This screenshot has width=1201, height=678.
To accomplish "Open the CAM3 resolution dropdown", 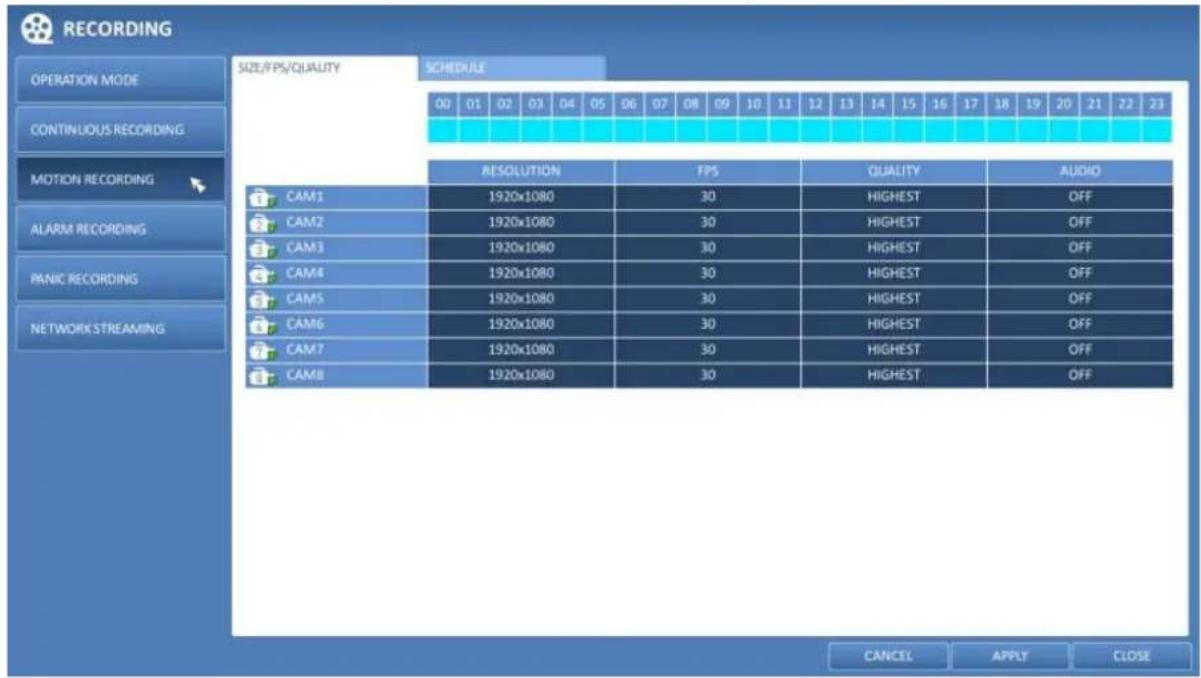I will (521, 248).
